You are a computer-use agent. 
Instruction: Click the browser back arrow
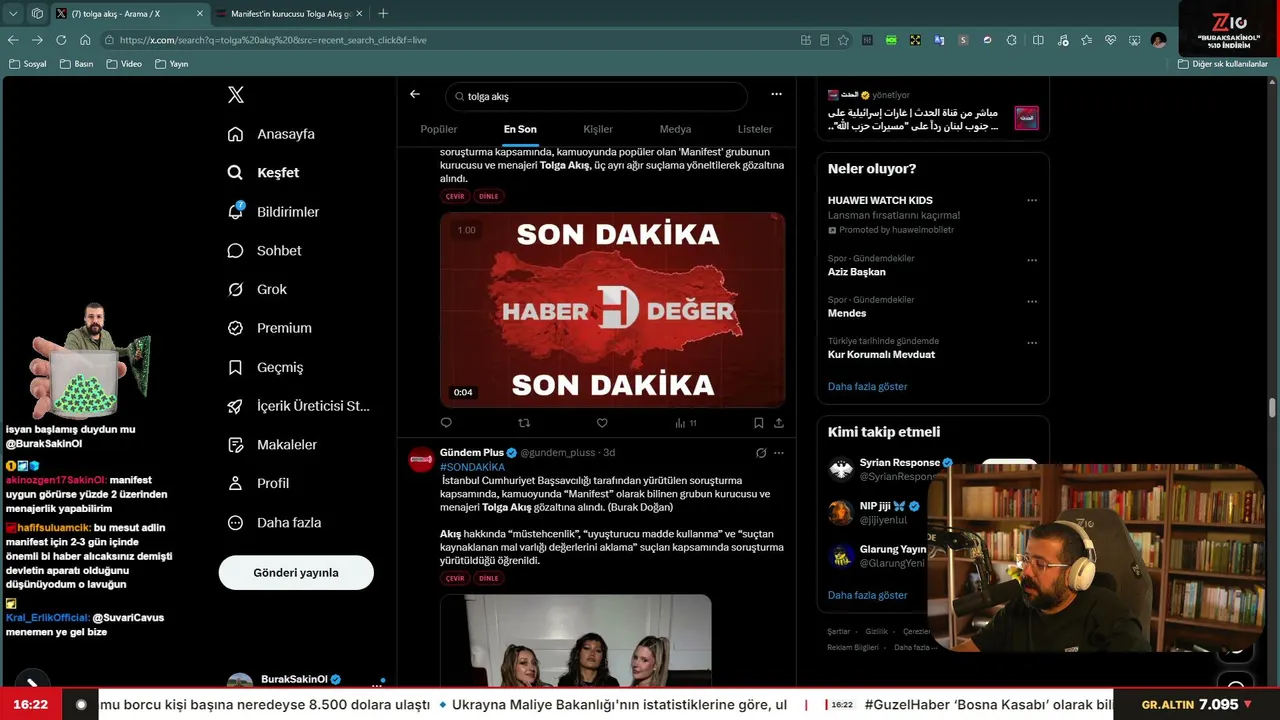pyautogui.click(x=13, y=40)
